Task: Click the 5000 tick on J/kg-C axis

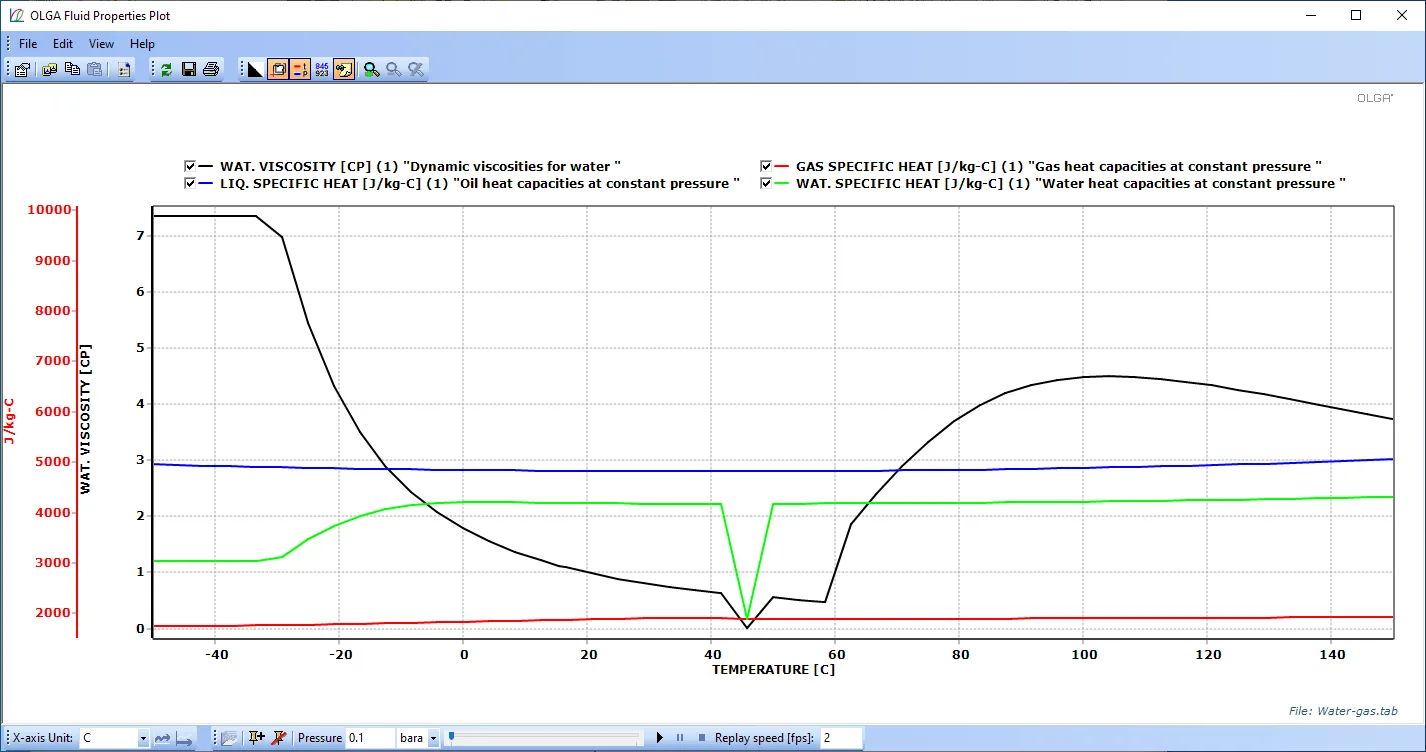Action: [x=54, y=462]
